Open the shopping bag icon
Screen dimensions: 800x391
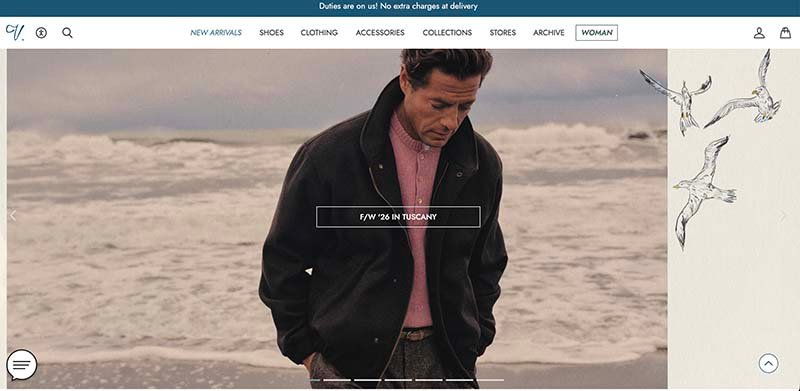785,33
